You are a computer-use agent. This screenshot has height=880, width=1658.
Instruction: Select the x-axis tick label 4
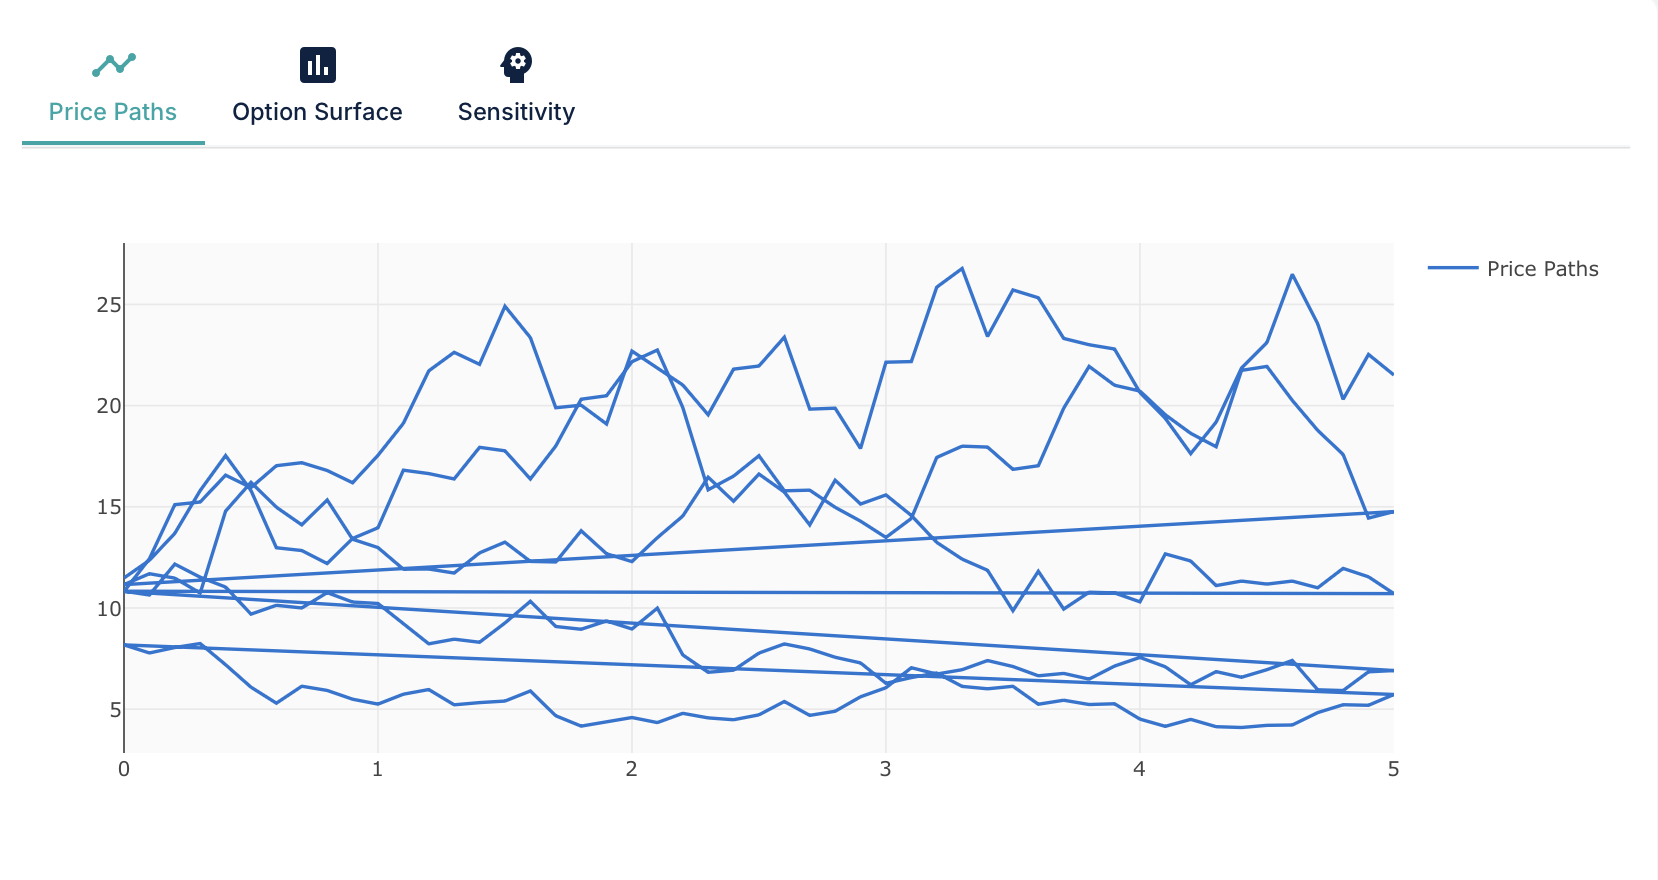pos(1139,769)
